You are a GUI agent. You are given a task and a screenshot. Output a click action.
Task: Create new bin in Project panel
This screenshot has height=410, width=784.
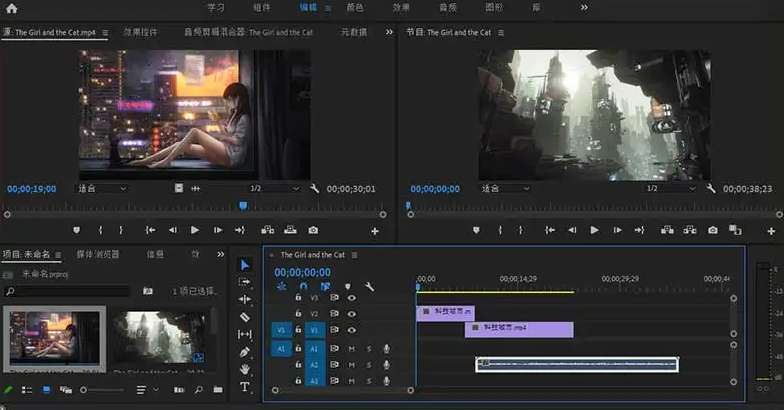218,390
